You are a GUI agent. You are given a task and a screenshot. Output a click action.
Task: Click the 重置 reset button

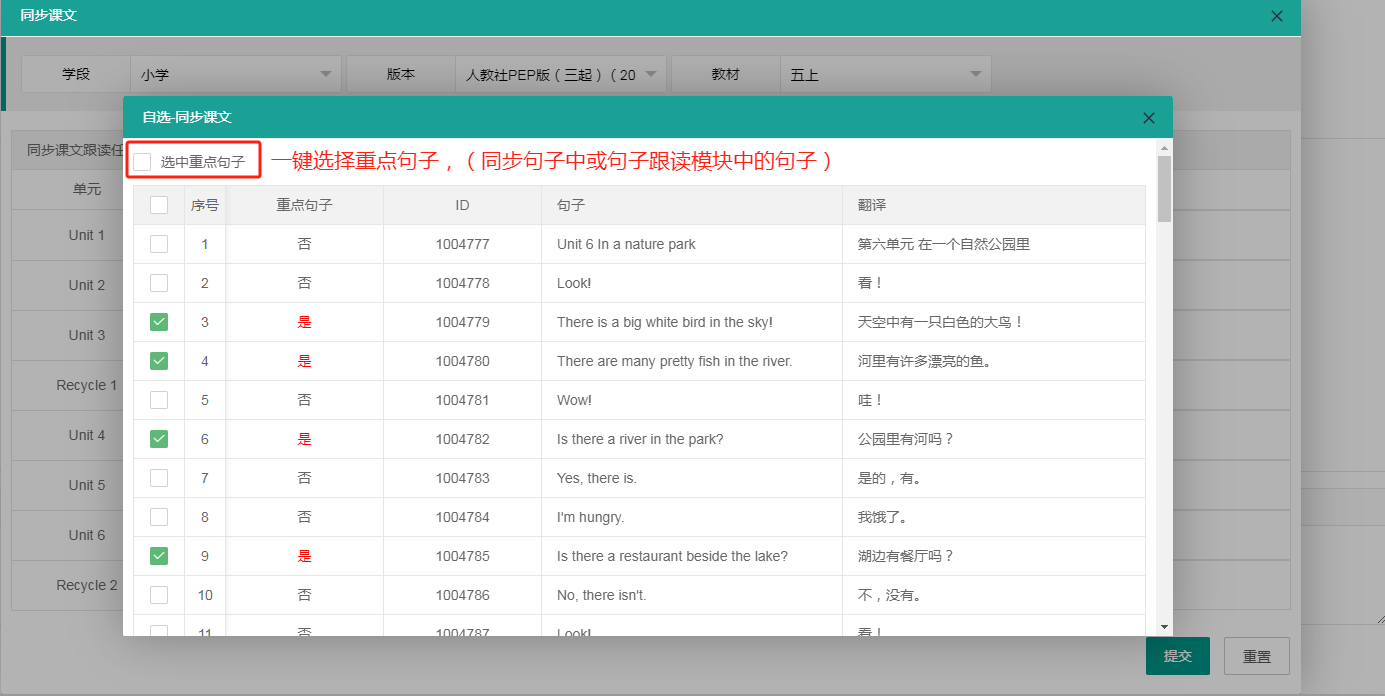pyautogui.click(x=1257, y=656)
